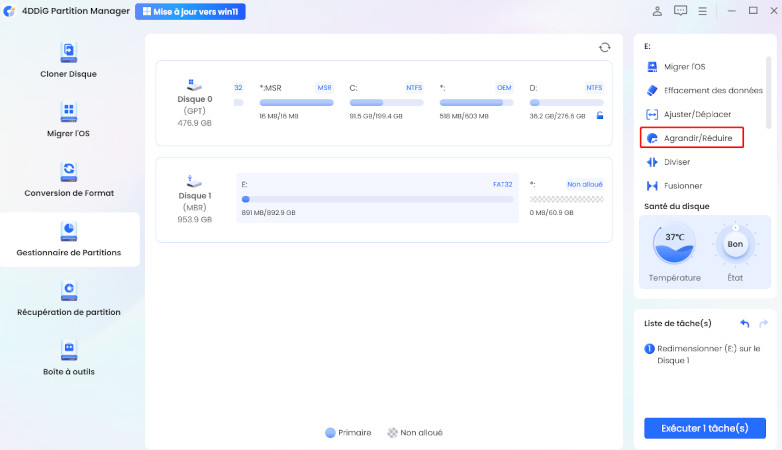Click the user account icon
The image size is (782, 450).
coord(657,12)
